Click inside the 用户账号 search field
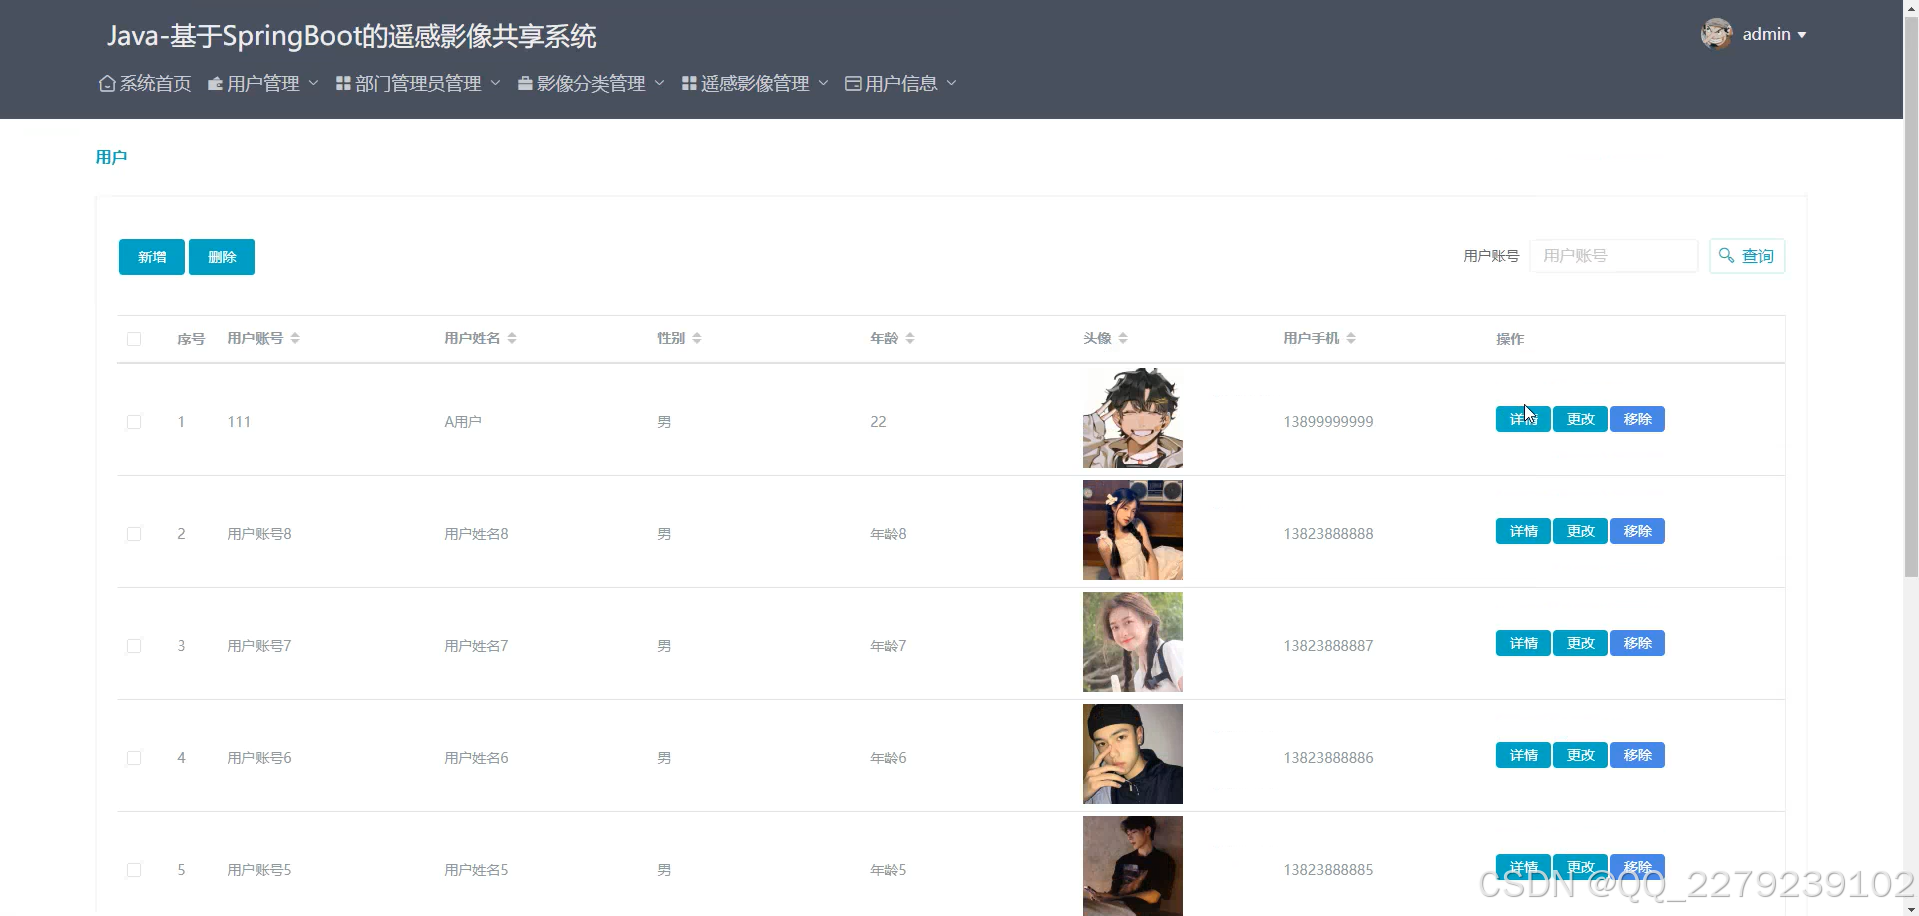Viewport: 1919px width, 916px height. 1614,255
